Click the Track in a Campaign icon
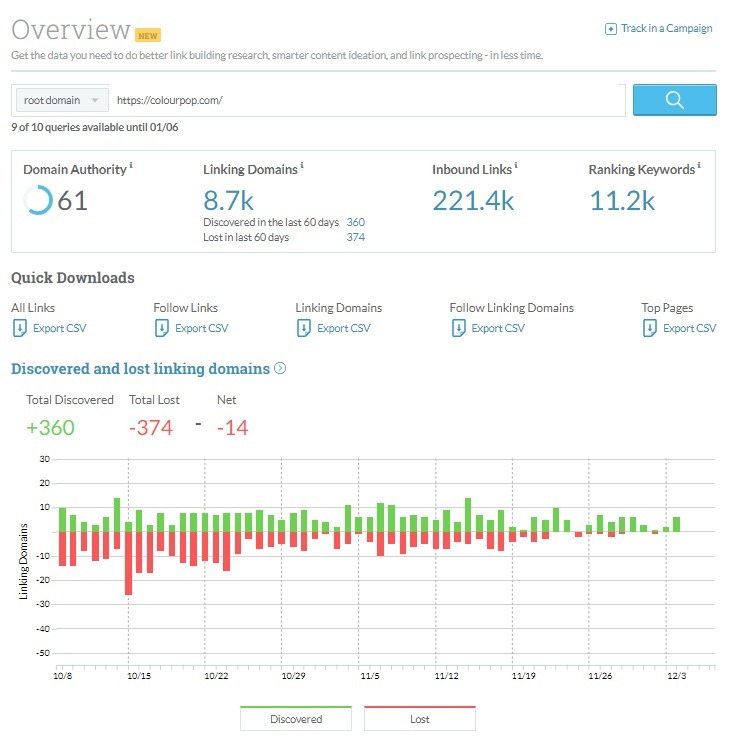This screenshot has width=744, height=747. 611,29
